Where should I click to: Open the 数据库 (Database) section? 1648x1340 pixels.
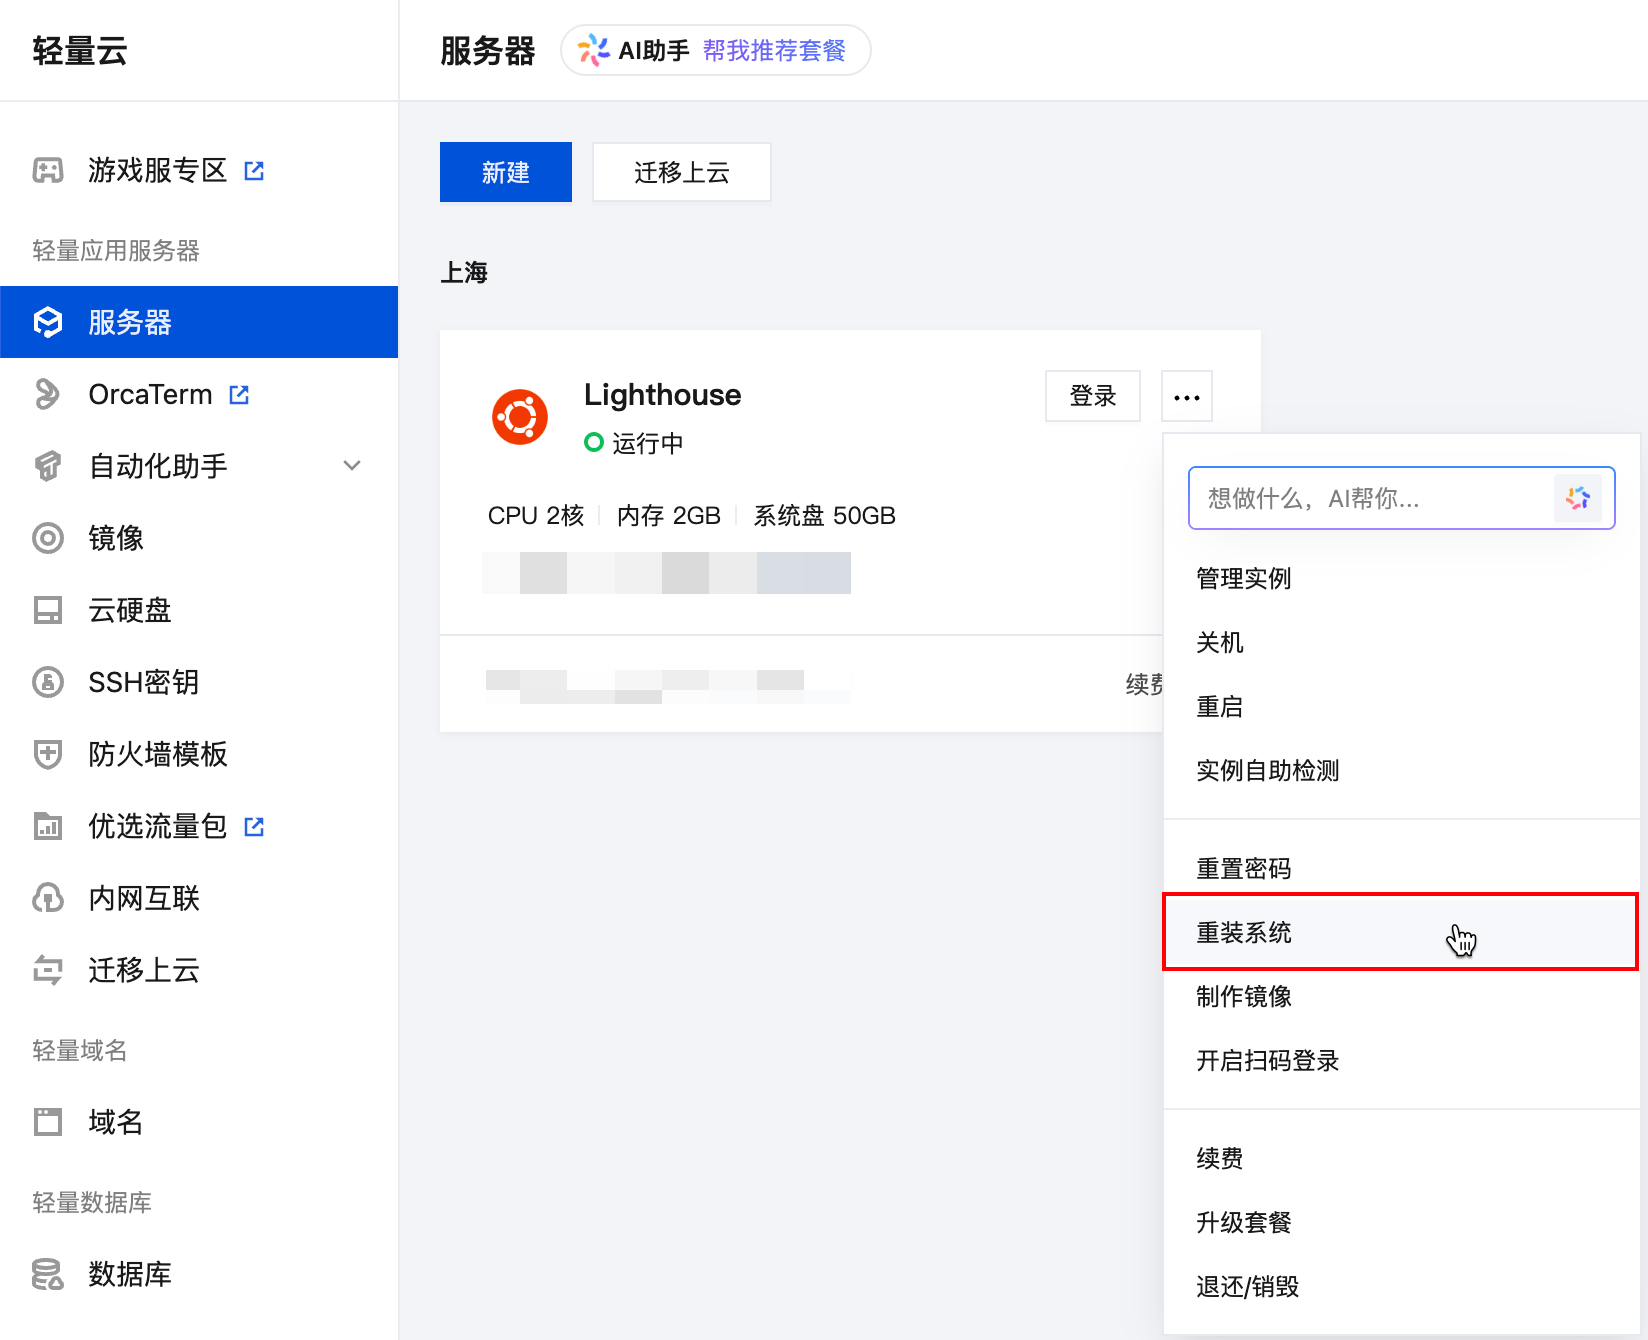click(128, 1274)
